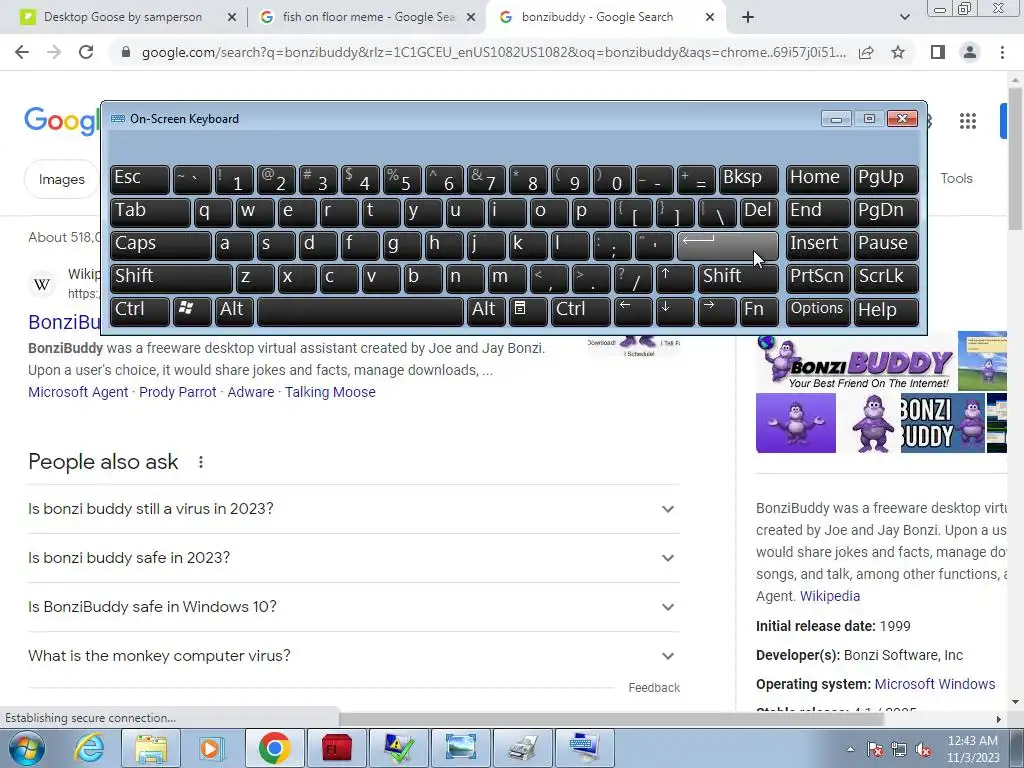Click the address bar URL field
The height and width of the screenshot is (768, 1024).
(x=494, y=52)
